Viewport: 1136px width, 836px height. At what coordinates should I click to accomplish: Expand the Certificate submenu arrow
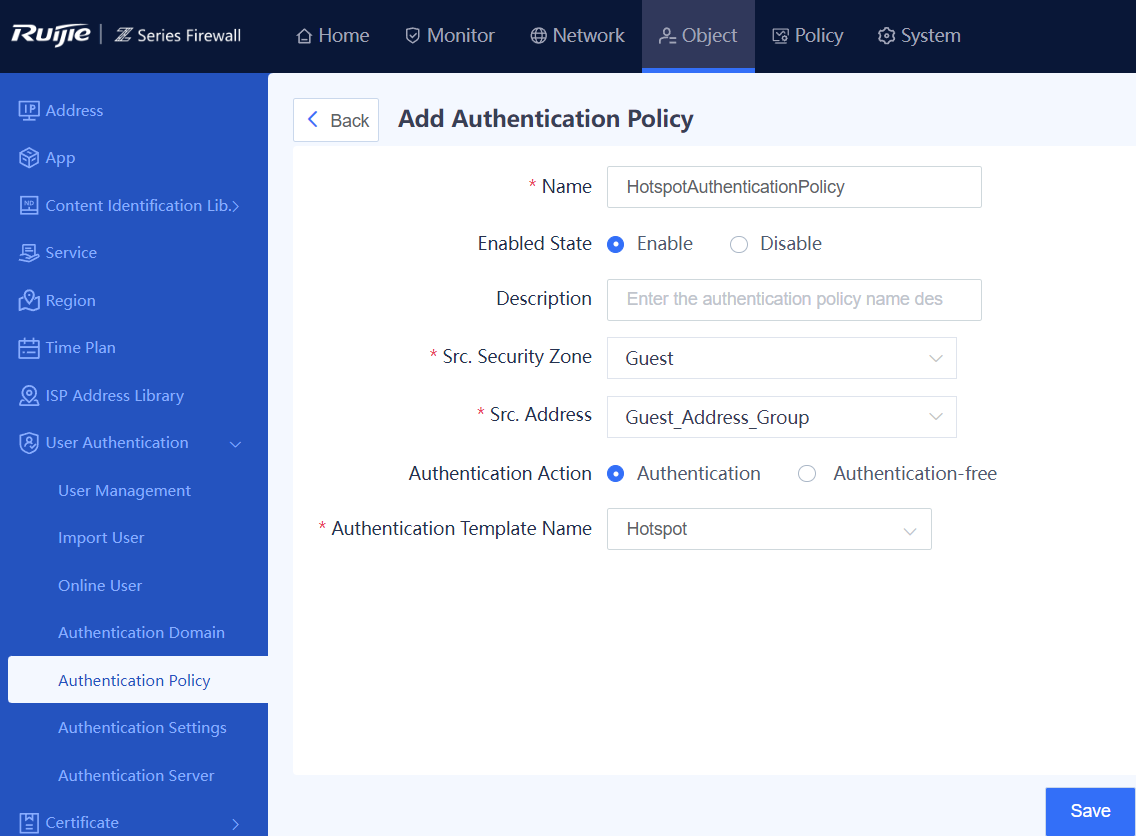[x=235, y=824]
